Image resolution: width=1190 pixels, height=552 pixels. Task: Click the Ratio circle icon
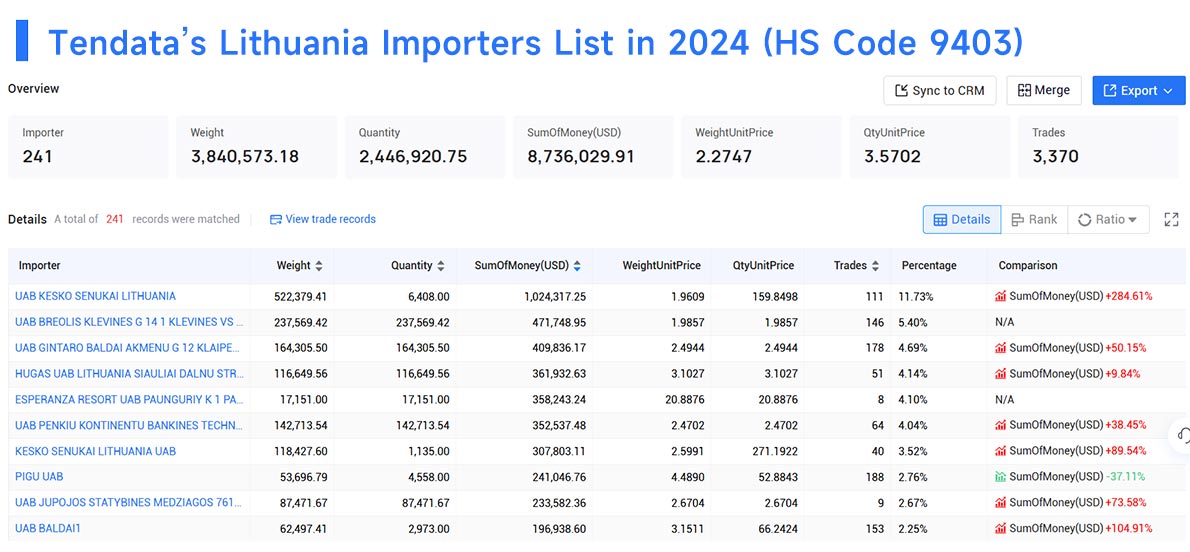(1085, 219)
